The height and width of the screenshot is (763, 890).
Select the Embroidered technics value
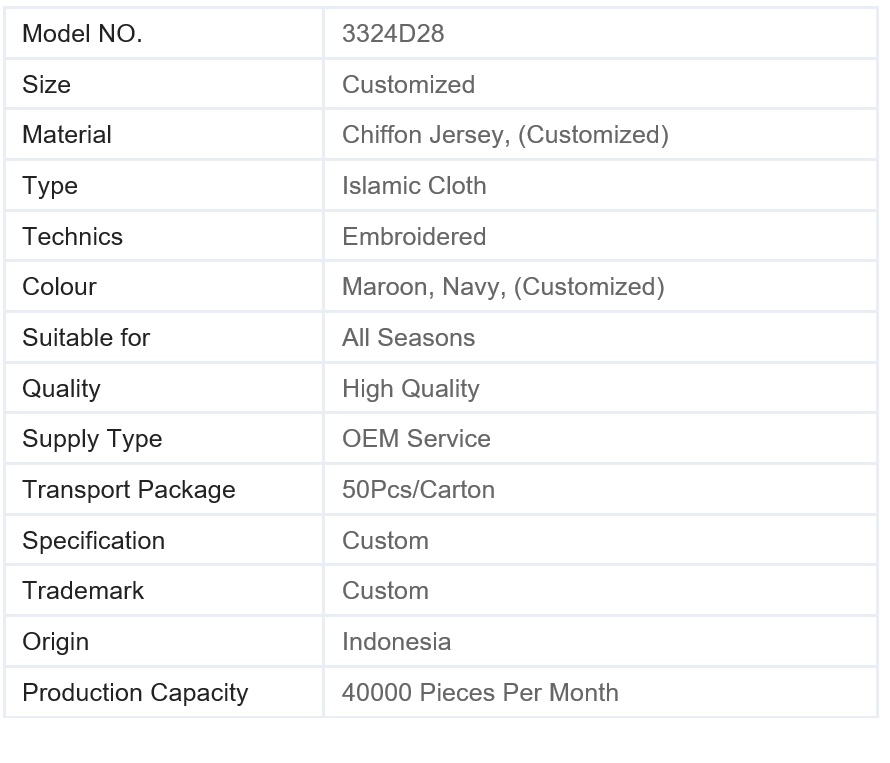click(x=414, y=237)
